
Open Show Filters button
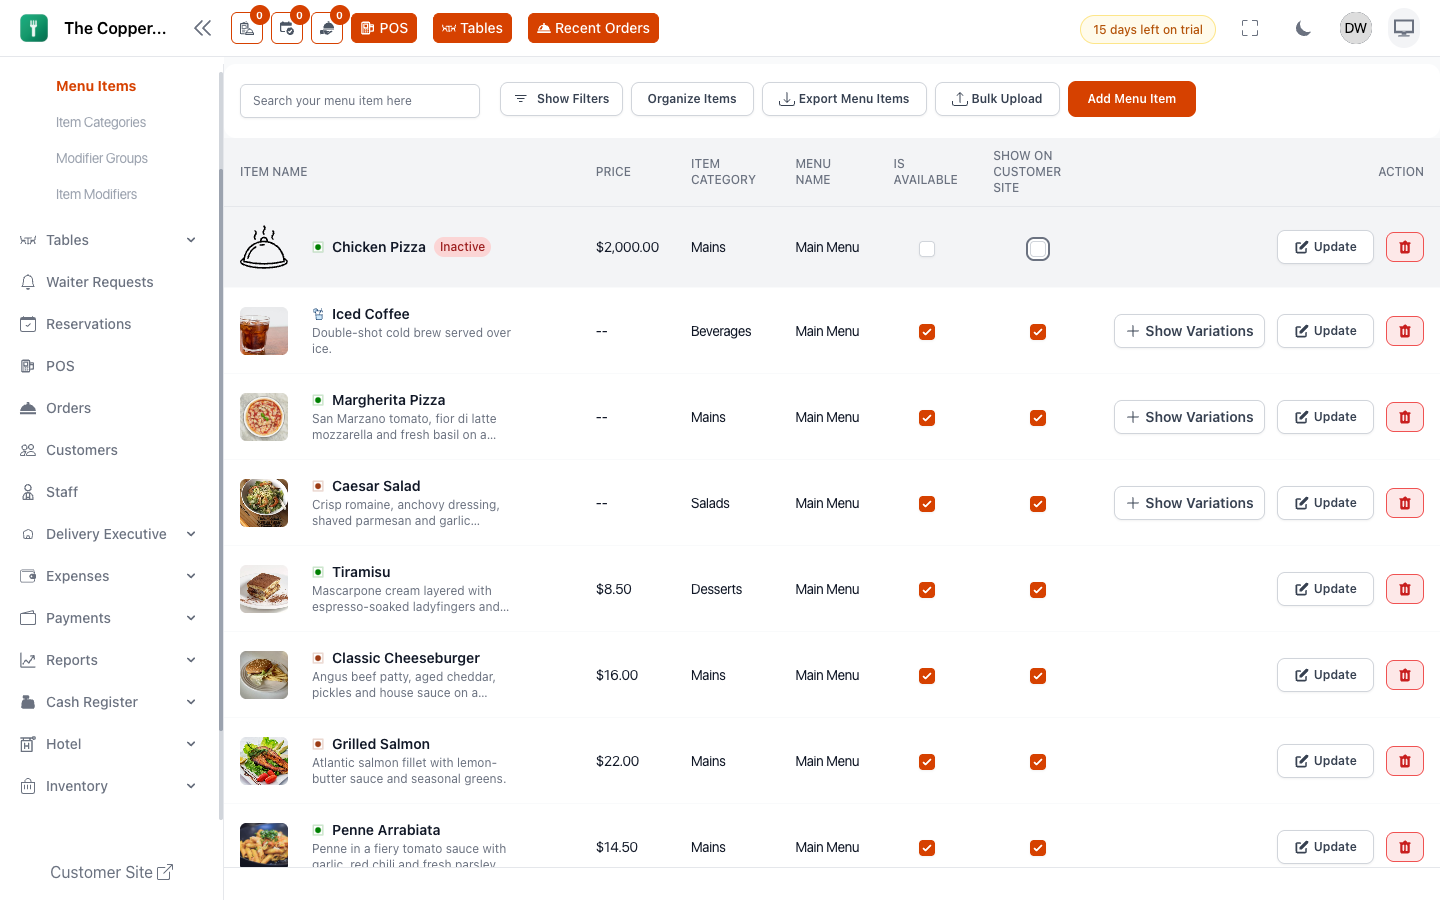tap(561, 99)
